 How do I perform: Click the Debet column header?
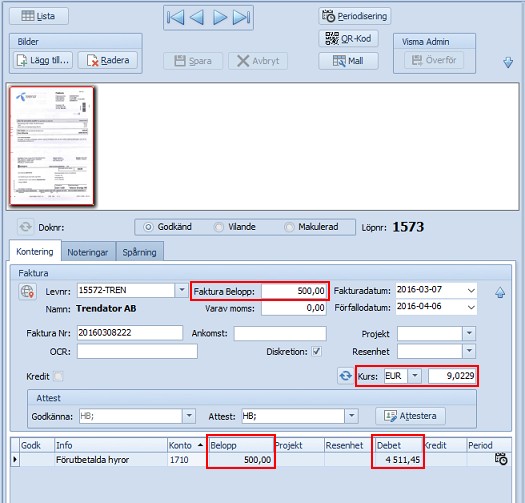pyautogui.click(x=398, y=445)
